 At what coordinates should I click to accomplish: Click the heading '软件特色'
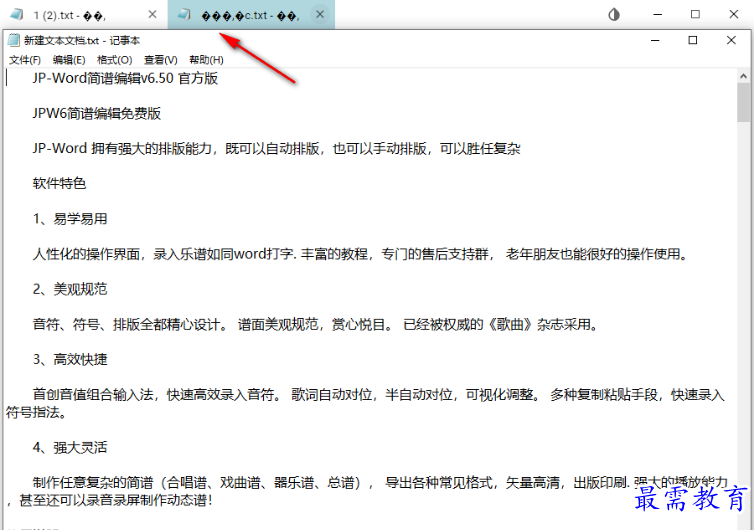pyautogui.click(x=59, y=184)
